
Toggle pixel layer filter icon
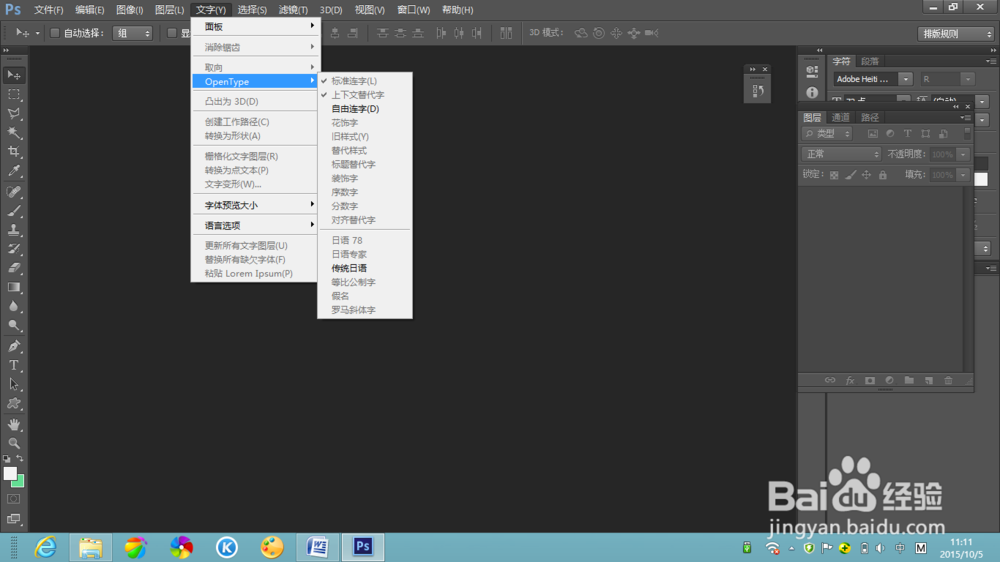pos(872,134)
